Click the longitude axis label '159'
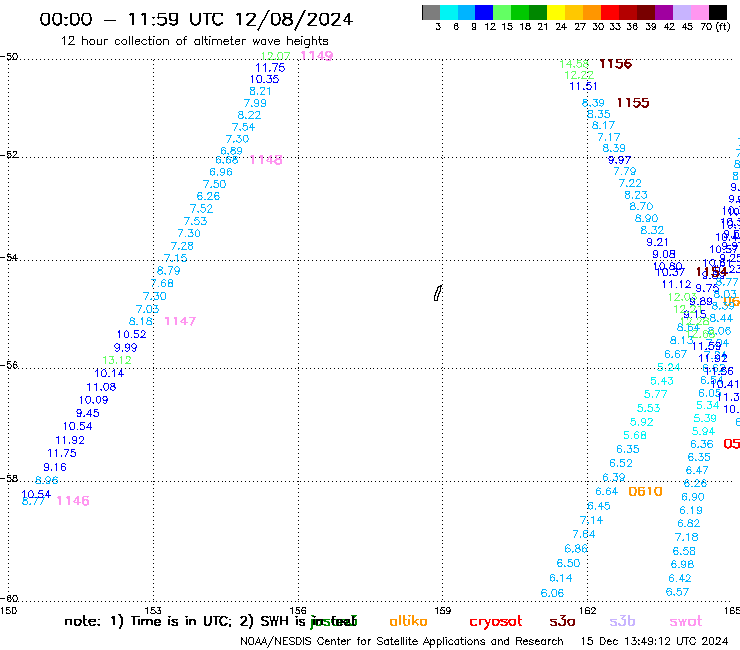Screen dimensions: 740x650 point(443,611)
